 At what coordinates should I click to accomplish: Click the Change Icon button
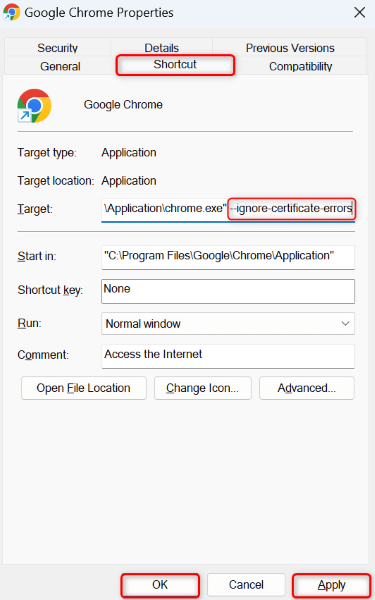(x=203, y=388)
